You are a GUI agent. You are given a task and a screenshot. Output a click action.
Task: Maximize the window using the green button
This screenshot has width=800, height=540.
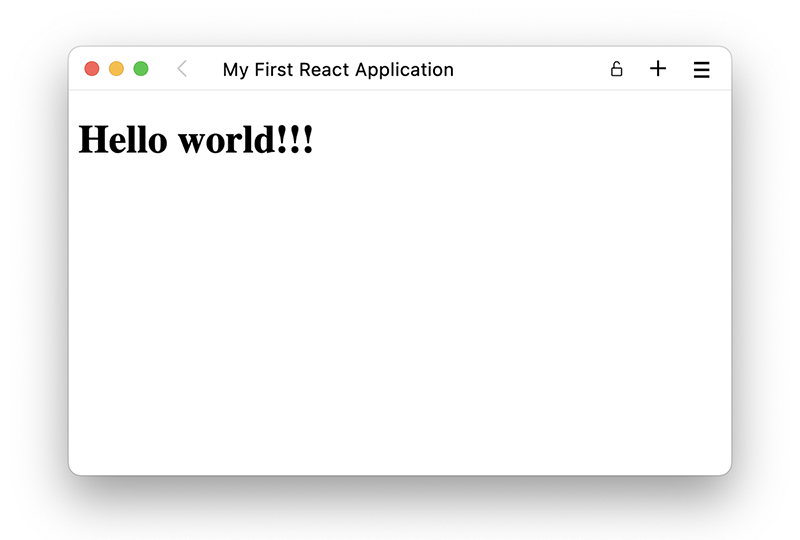click(141, 69)
